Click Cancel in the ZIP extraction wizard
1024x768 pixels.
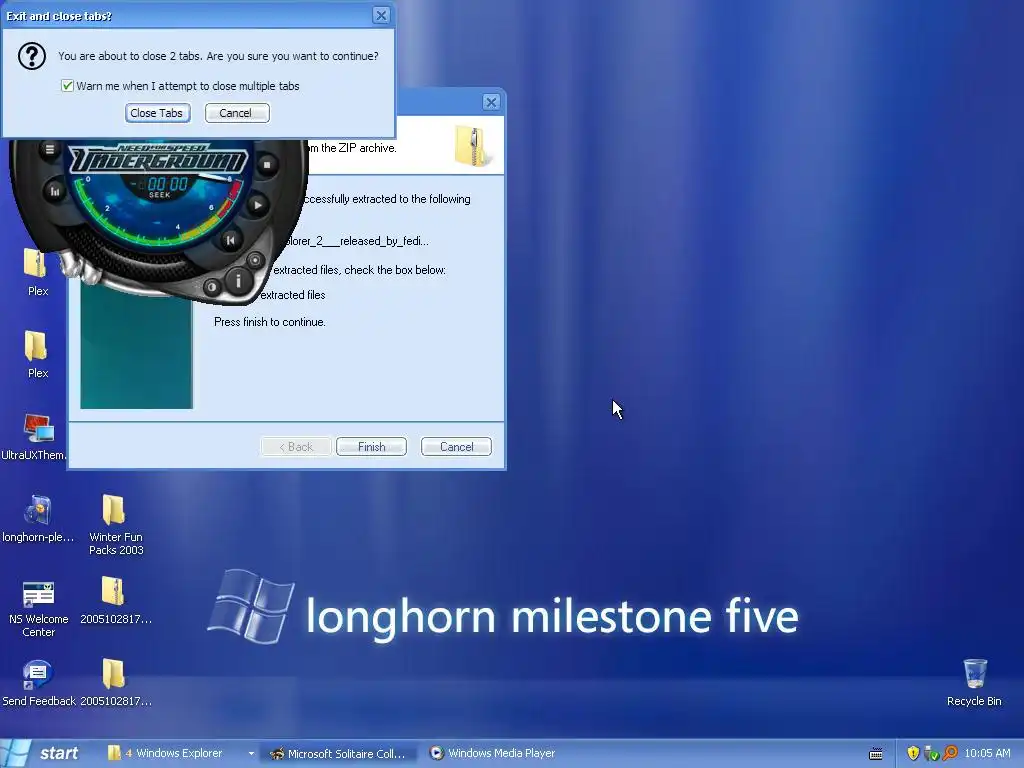point(456,447)
